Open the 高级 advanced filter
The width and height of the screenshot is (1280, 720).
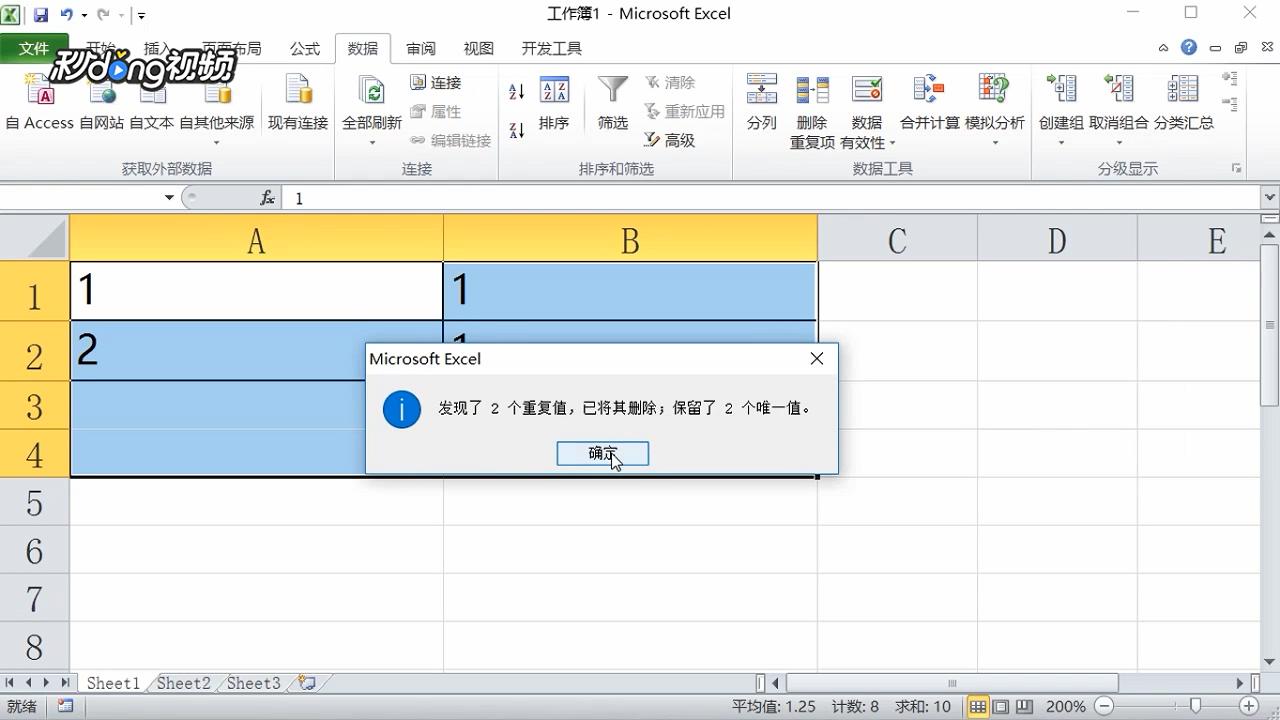point(670,141)
